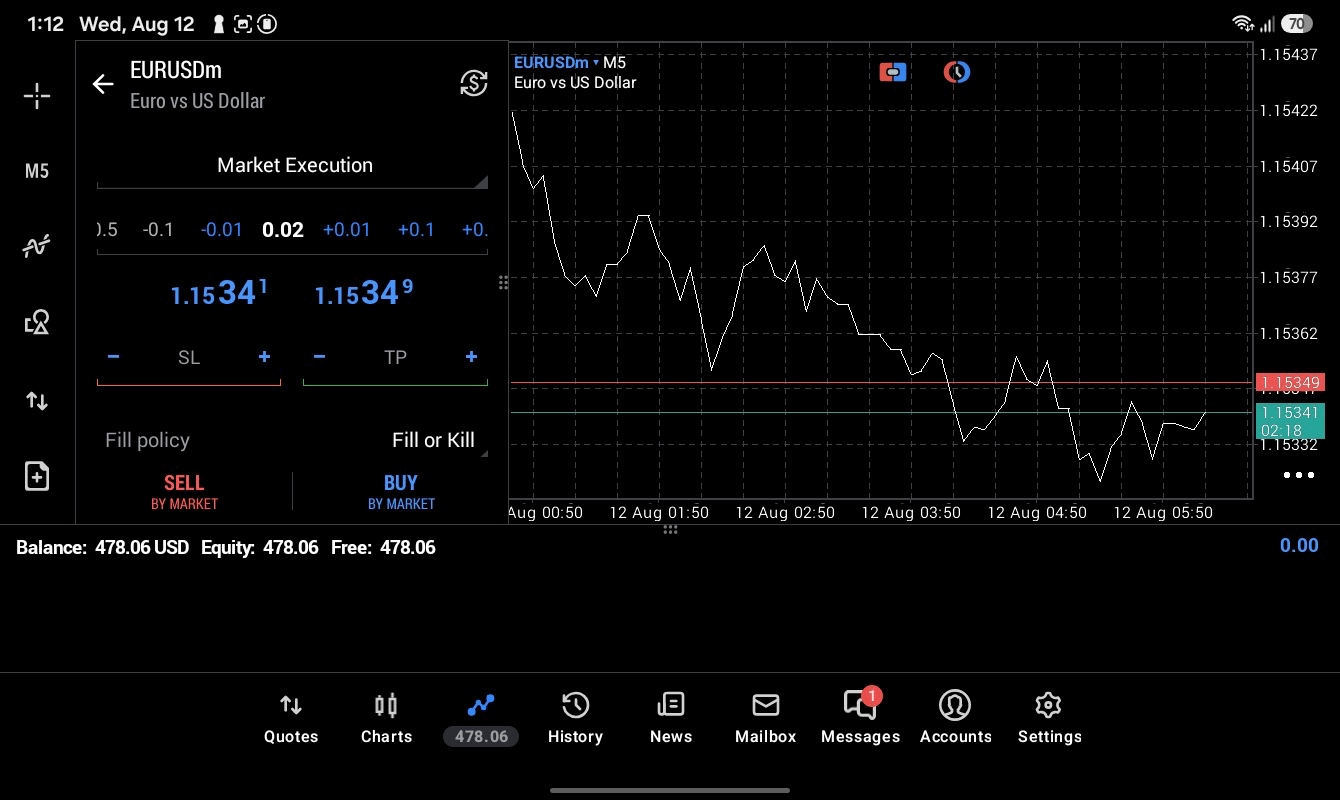
Task: Open the new order document icon
Action: 37,476
